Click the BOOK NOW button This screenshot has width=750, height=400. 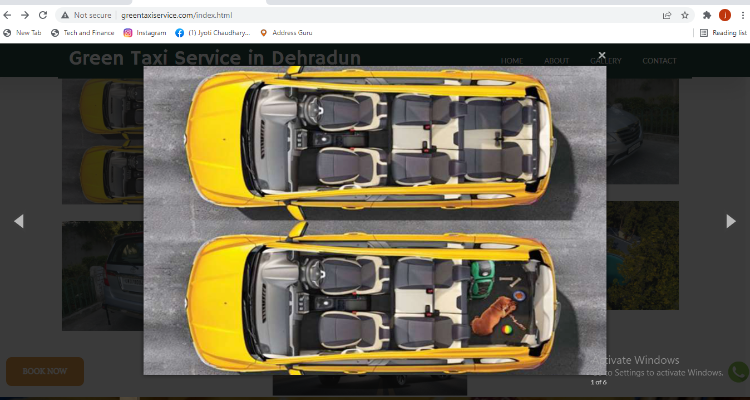coord(45,371)
